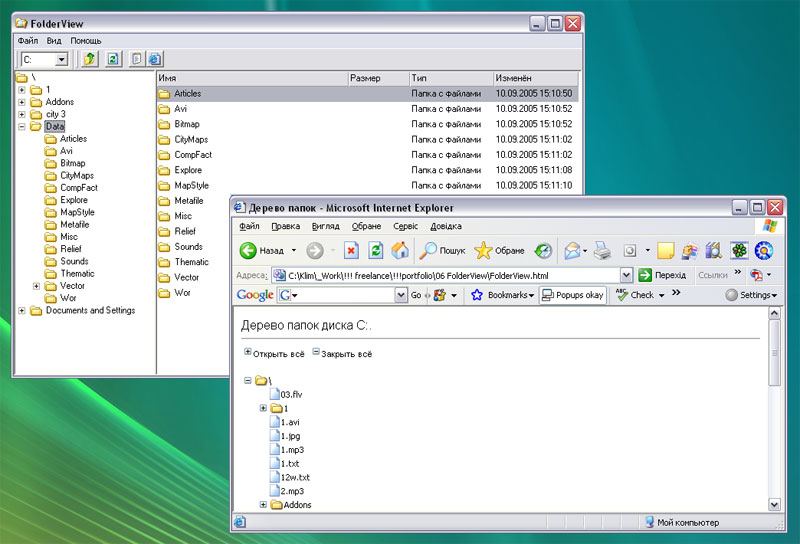The height and width of the screenshot is (544, 800).
Task: Click the HTML export icon in FolderView toolbar
Action: click(x=155, y=59)
